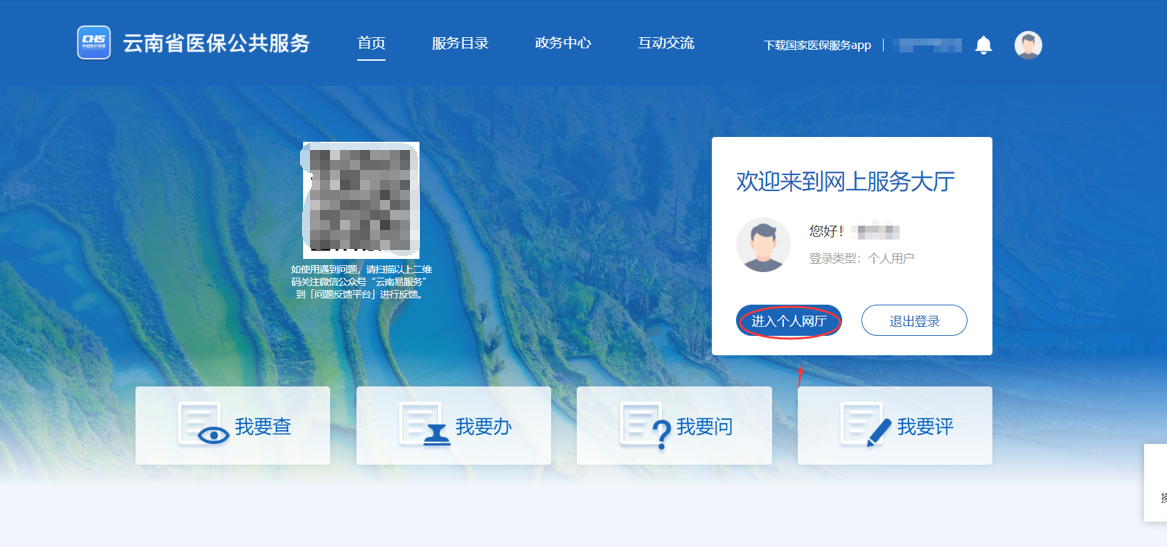
Task: Open the 我要办 card
Action: coord(453,426)
